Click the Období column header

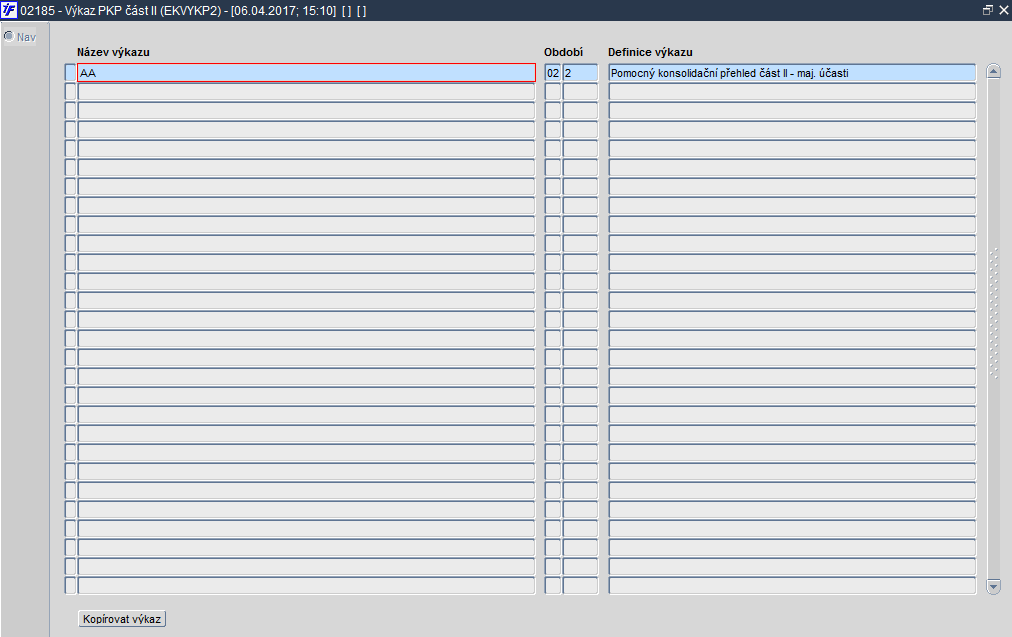563,52
